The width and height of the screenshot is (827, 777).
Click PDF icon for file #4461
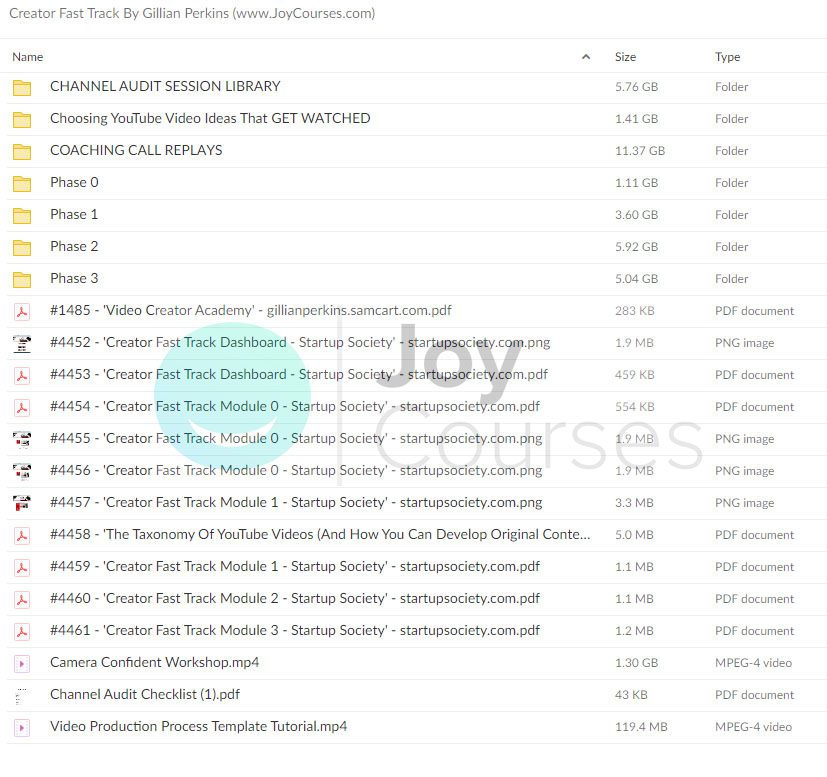[22, 631]
